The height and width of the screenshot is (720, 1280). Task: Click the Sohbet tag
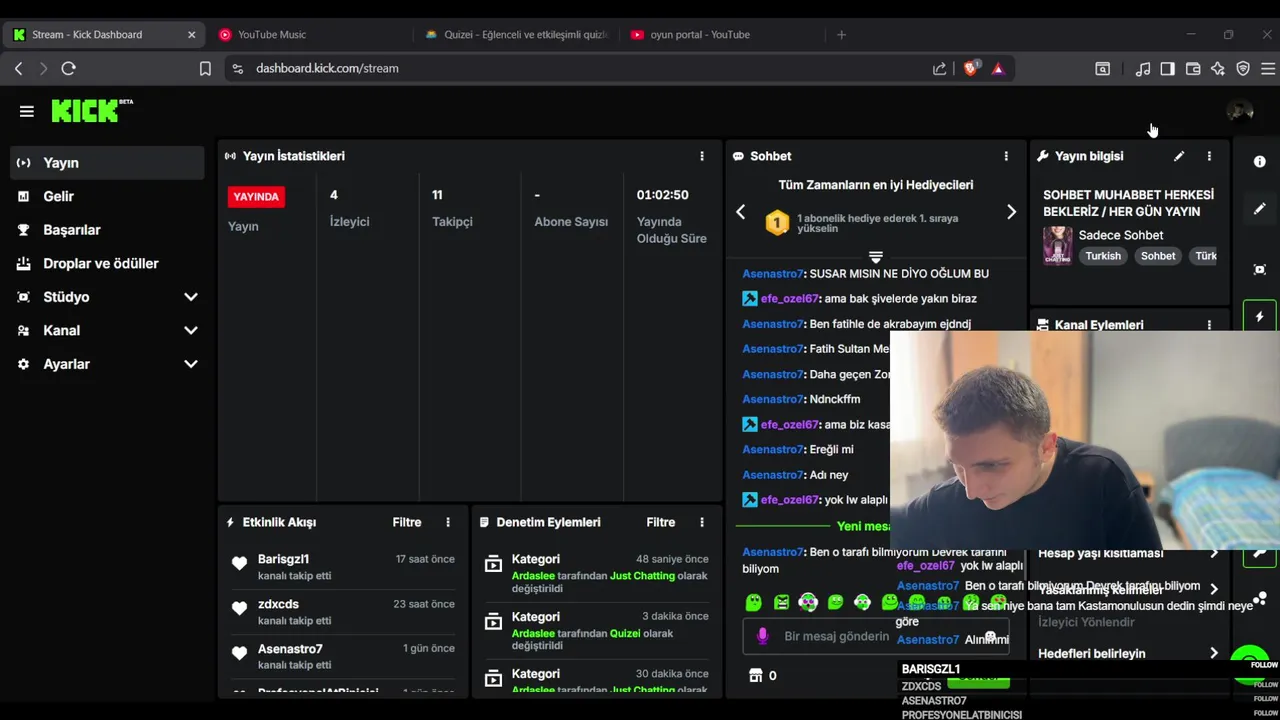pyautogui.click(x=1158, y=256)
